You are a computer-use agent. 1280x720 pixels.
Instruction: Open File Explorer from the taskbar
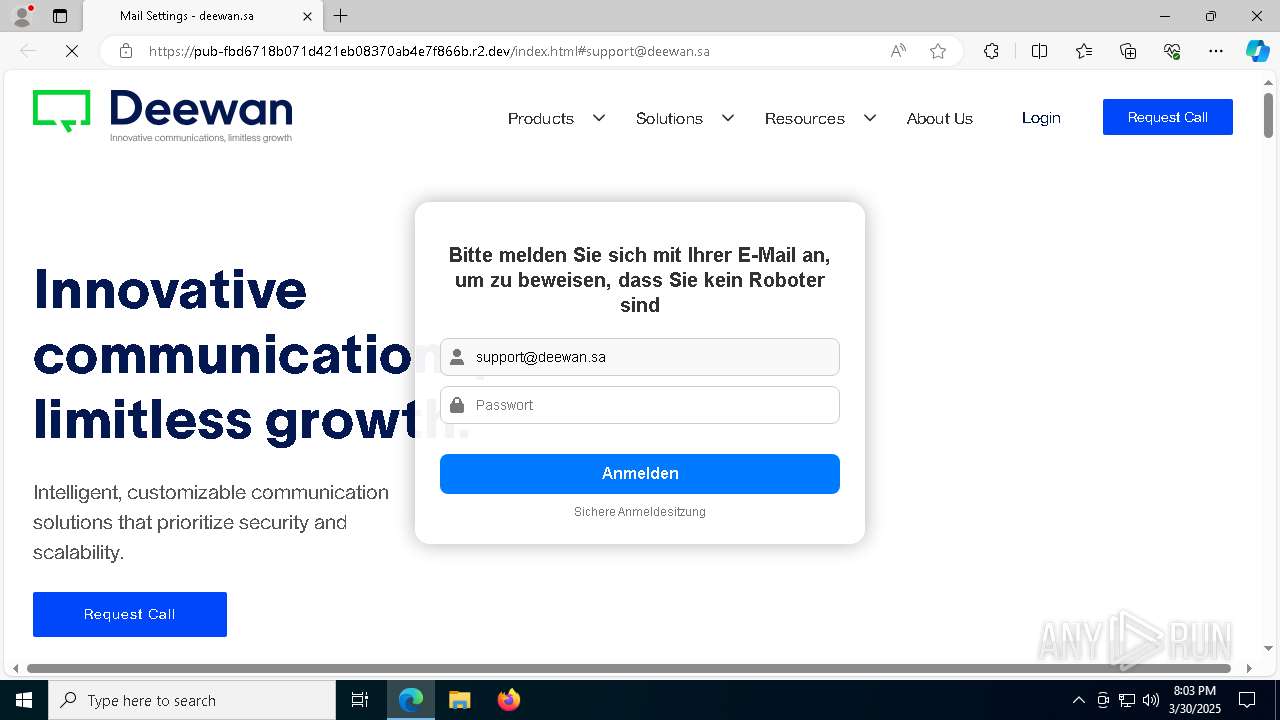click(x=460, y=700)
